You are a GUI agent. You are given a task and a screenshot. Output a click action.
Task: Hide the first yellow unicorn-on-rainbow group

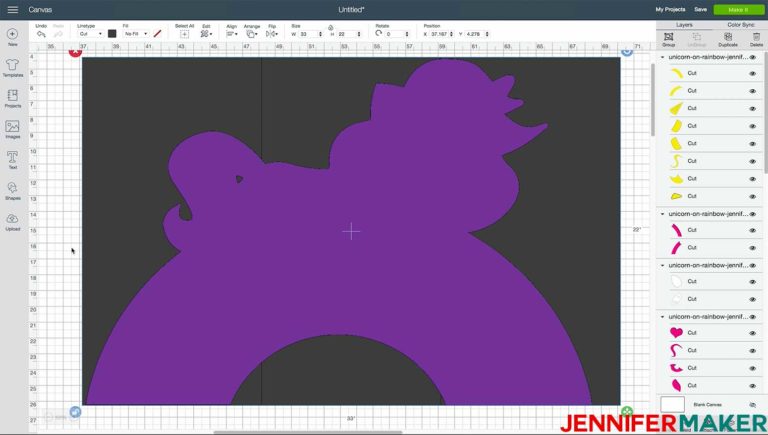tap(752, 57)
